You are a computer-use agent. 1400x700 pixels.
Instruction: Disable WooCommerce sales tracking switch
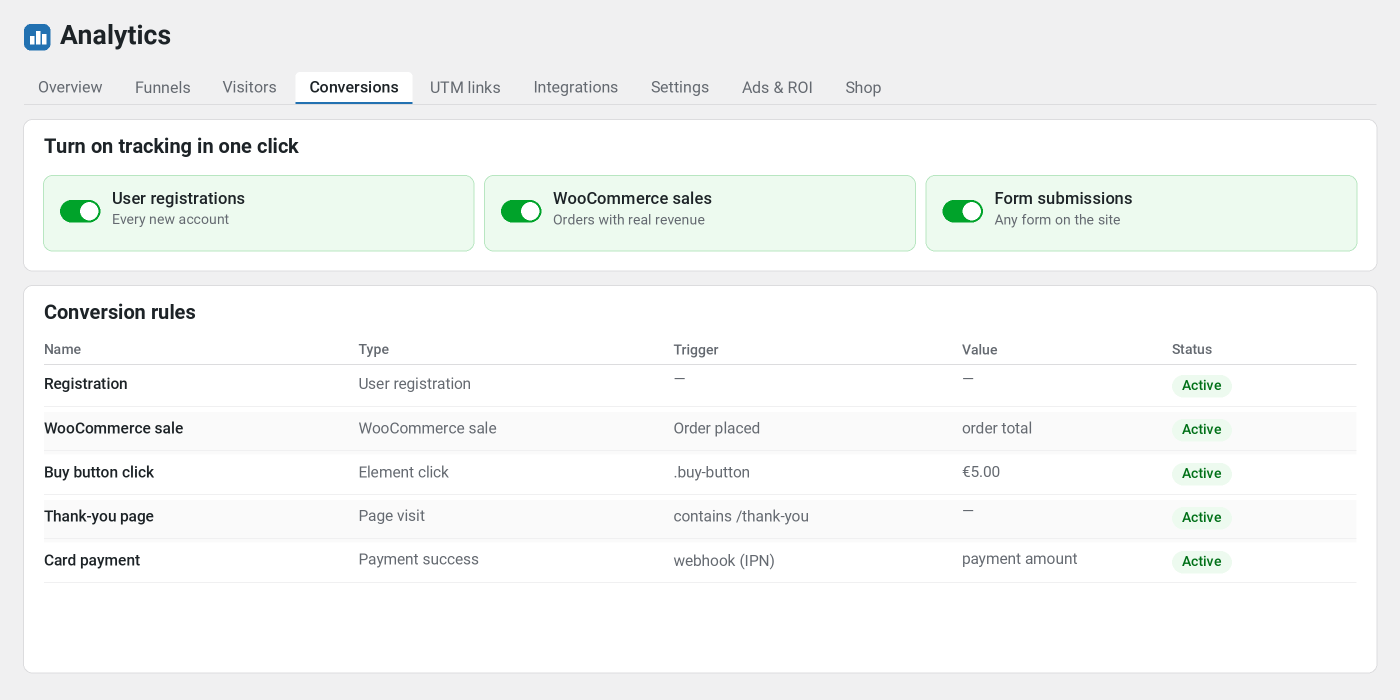(521, 211)
